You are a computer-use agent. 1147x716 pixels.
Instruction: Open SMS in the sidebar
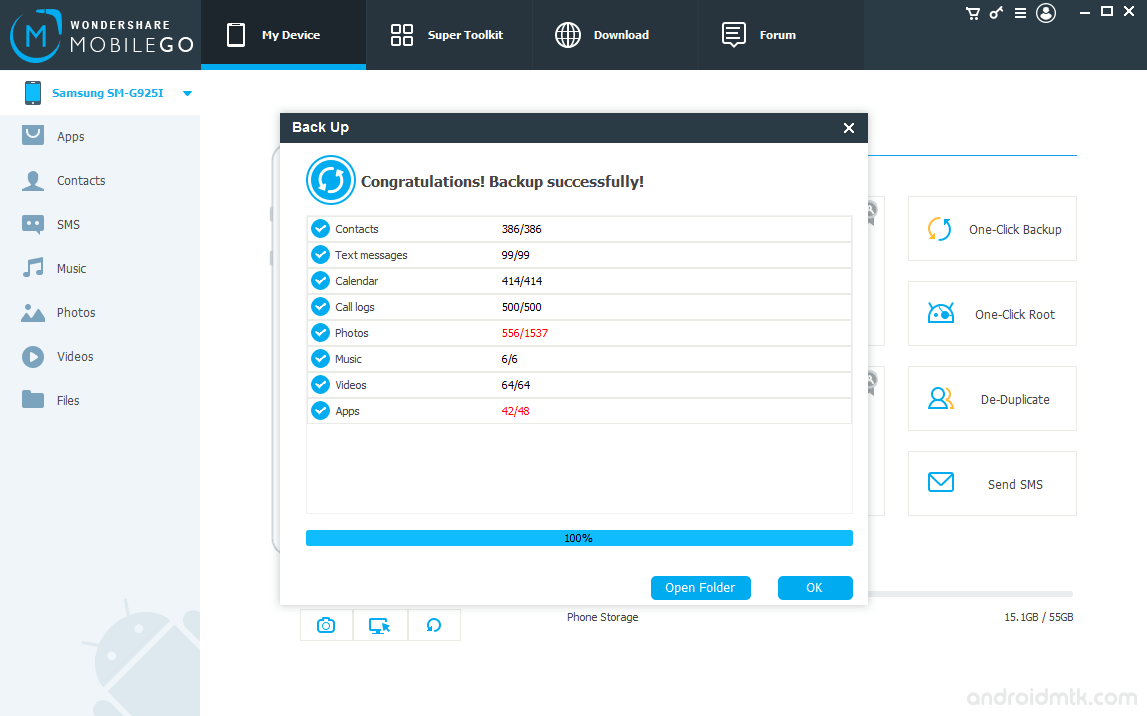click(99, 225)
